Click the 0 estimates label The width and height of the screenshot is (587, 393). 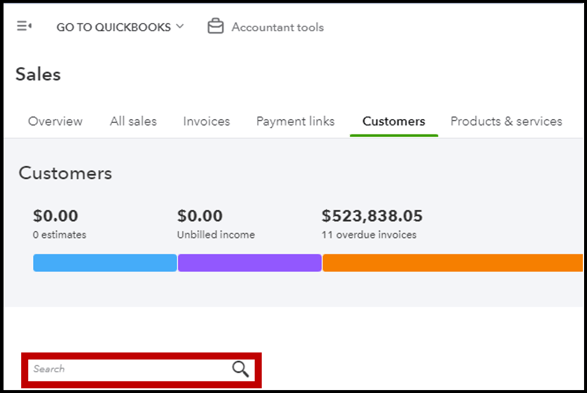tap(60, 235)
